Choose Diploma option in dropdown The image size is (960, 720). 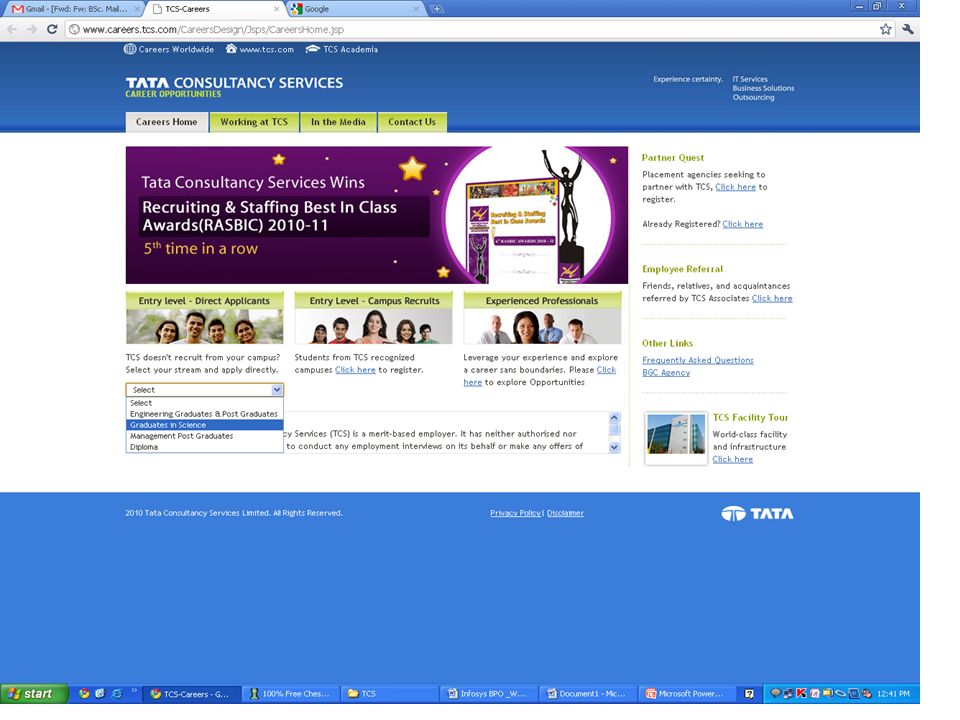[204, 447]
